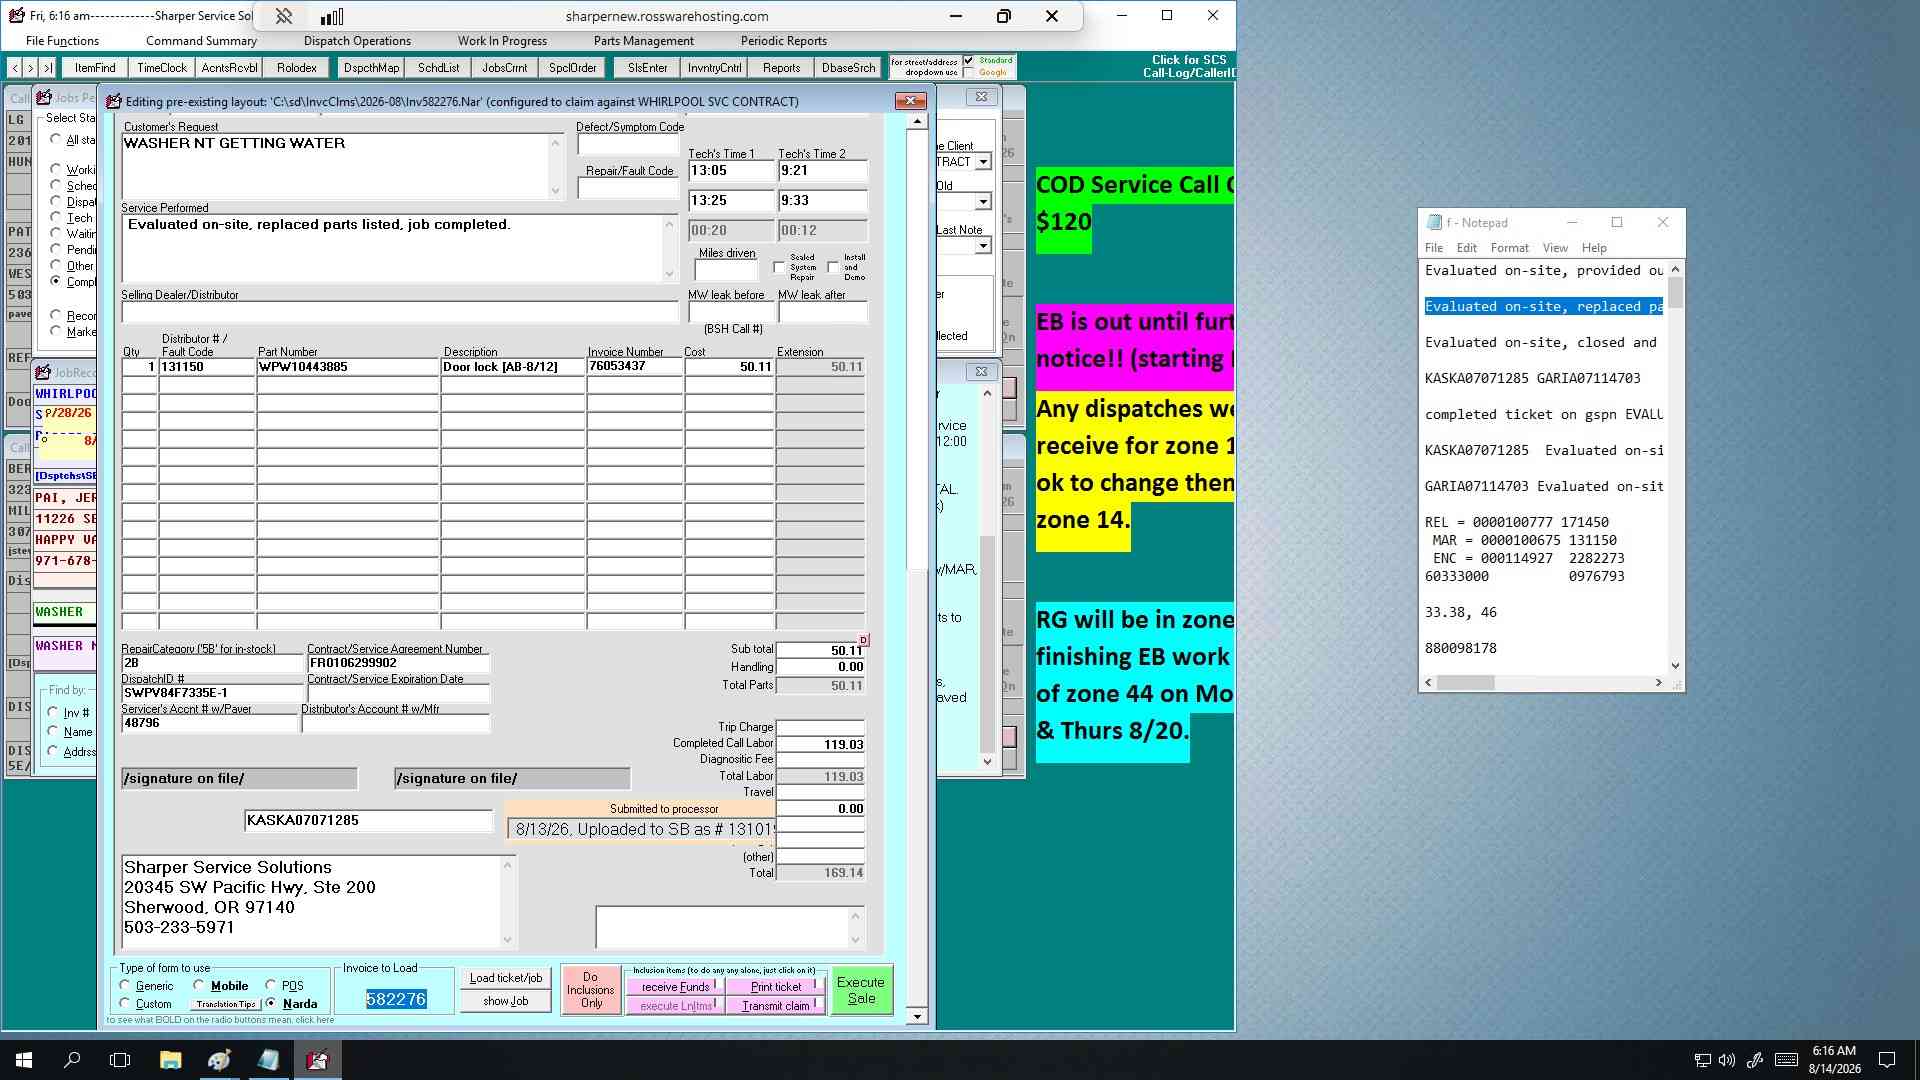Click the green Execute Sale button
The height and width of the screenshot is (1080, 1920).
pyautogui.click(x=861, y=990)
